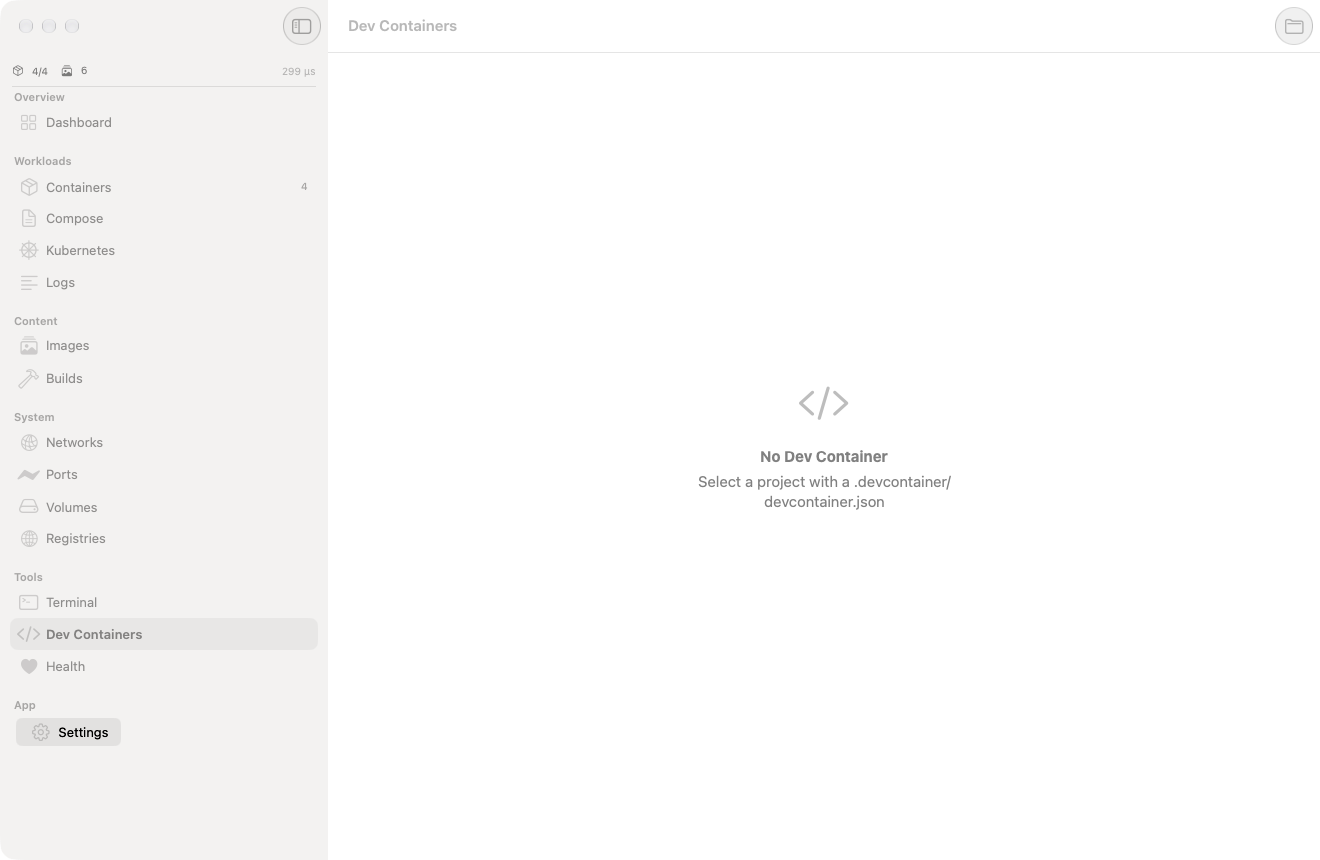Go to the Containers workload page
The image size is (1320, 860).
point(164,187)
